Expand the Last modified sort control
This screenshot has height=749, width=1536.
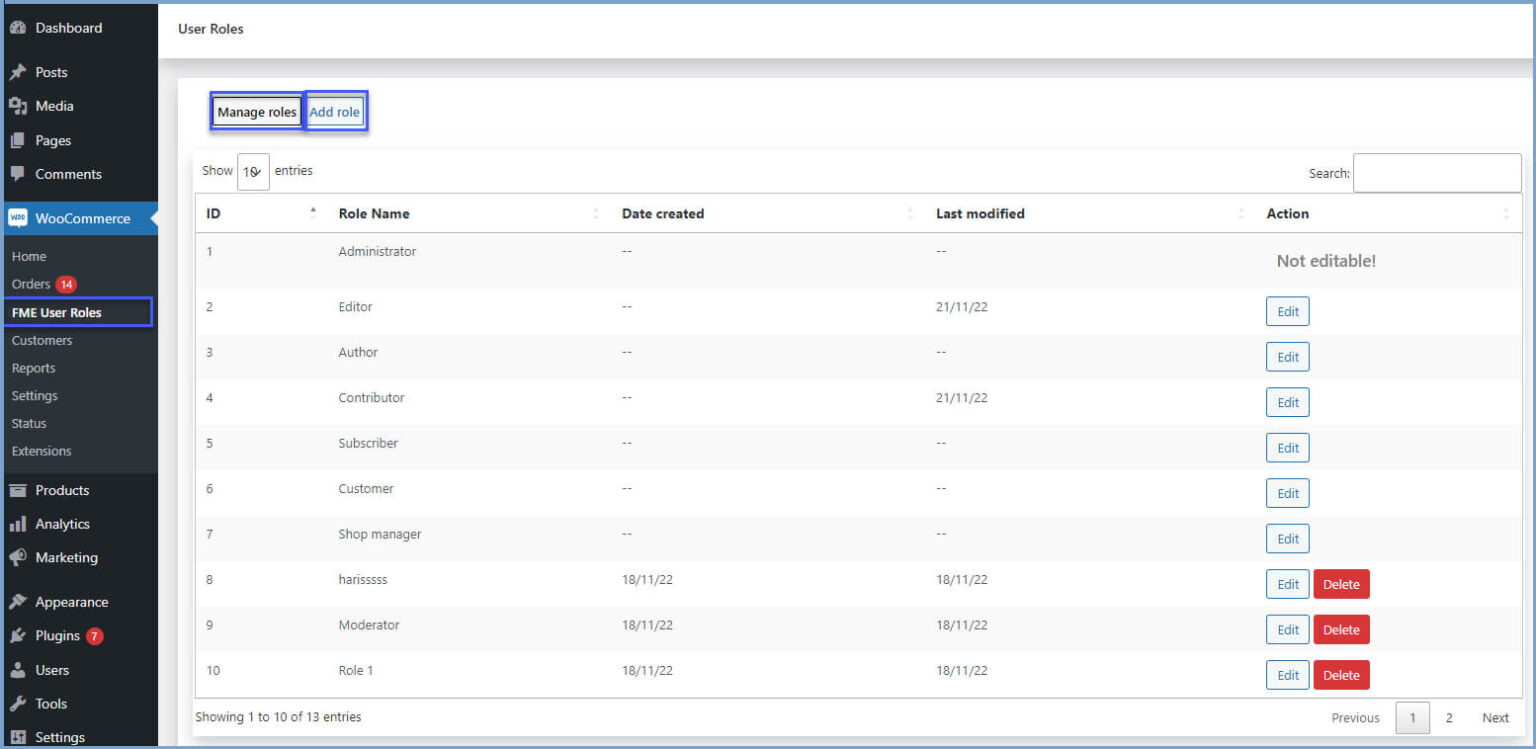1239,213
